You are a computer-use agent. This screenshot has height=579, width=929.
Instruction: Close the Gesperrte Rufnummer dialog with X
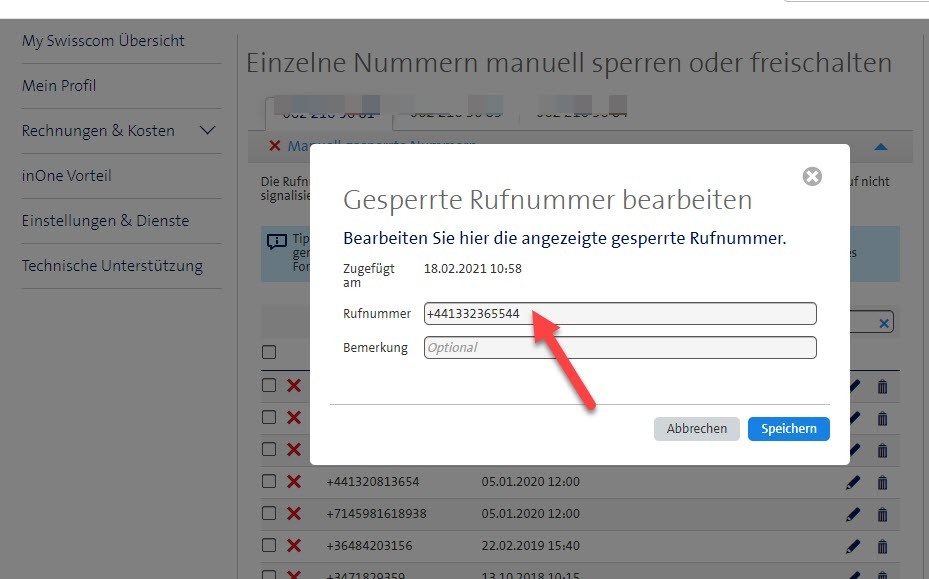812,177
